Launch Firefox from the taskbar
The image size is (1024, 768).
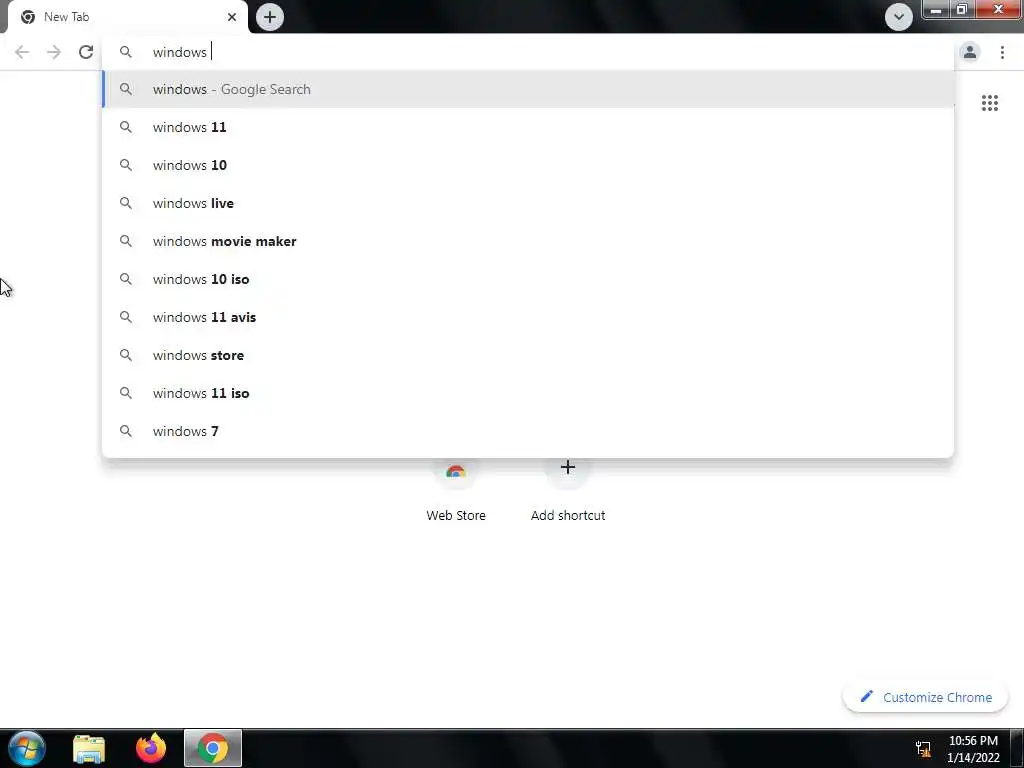[151, 748]
